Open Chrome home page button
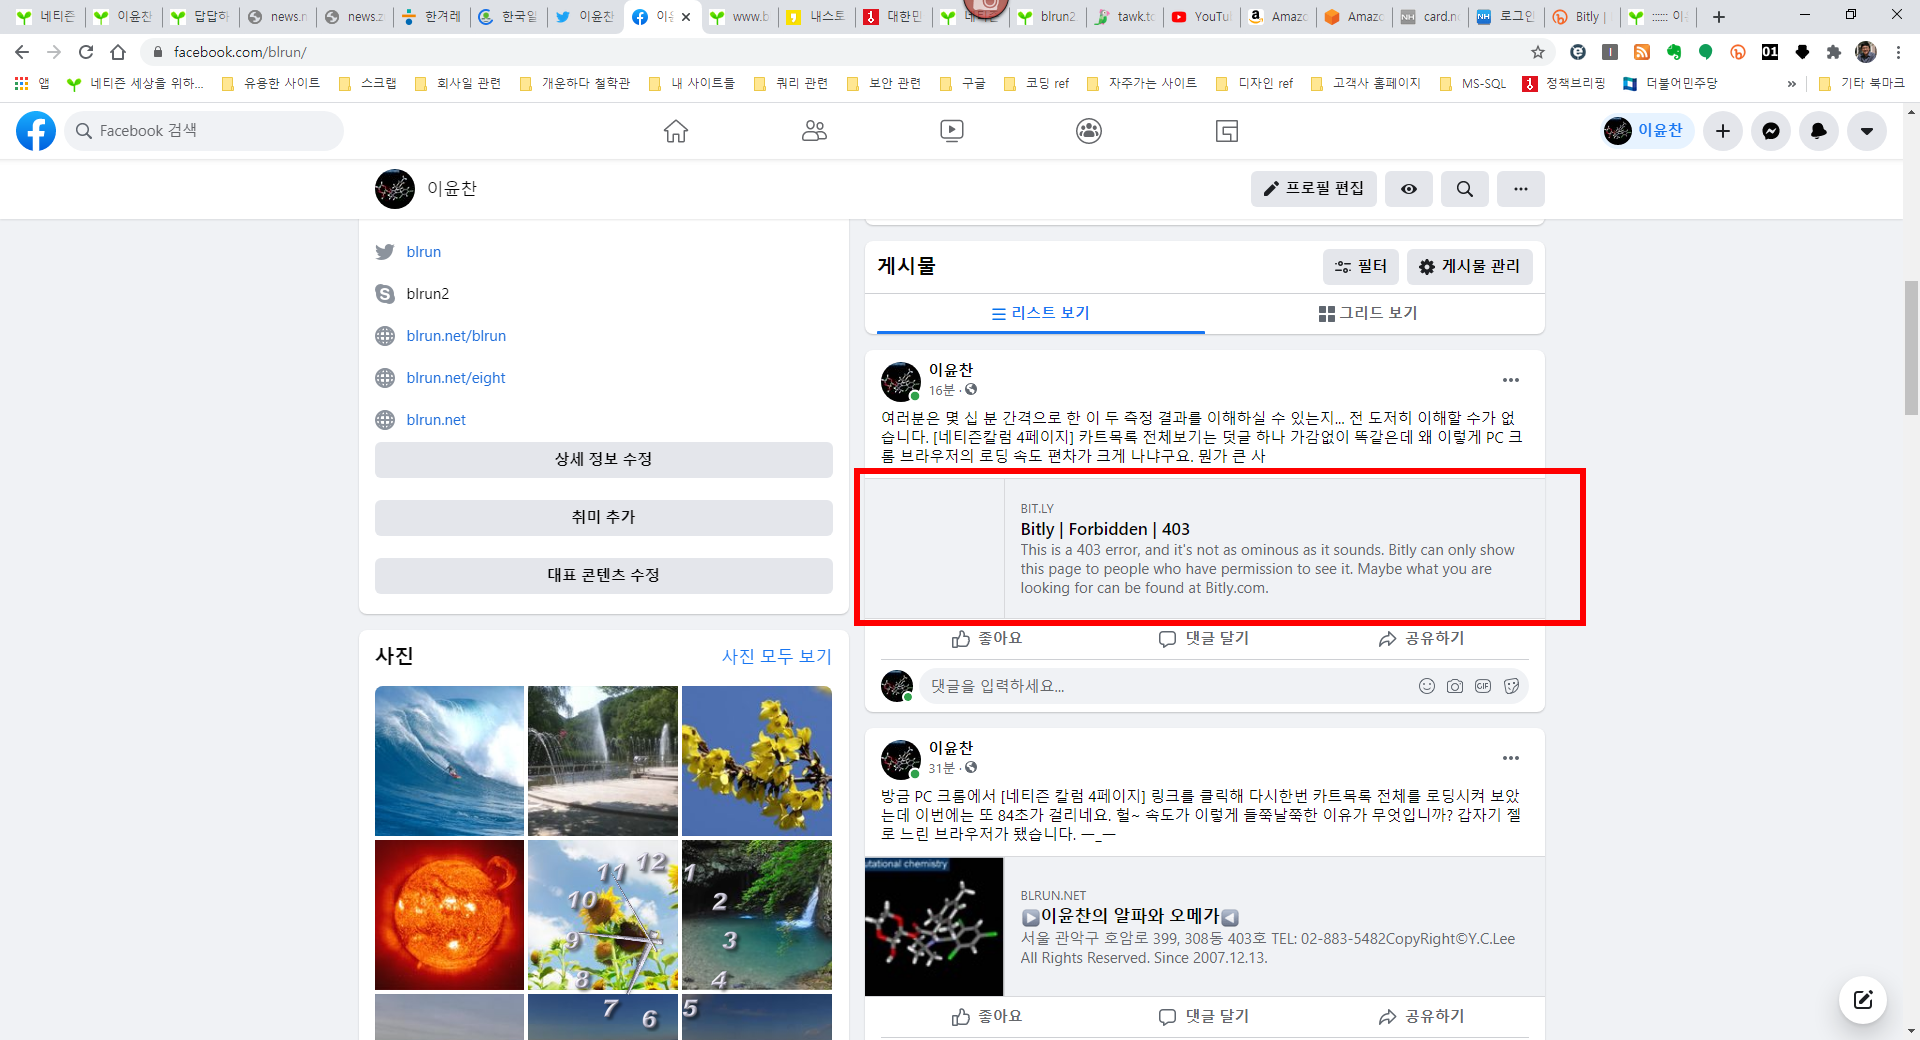The image size is (1920, 1040). 118,52
